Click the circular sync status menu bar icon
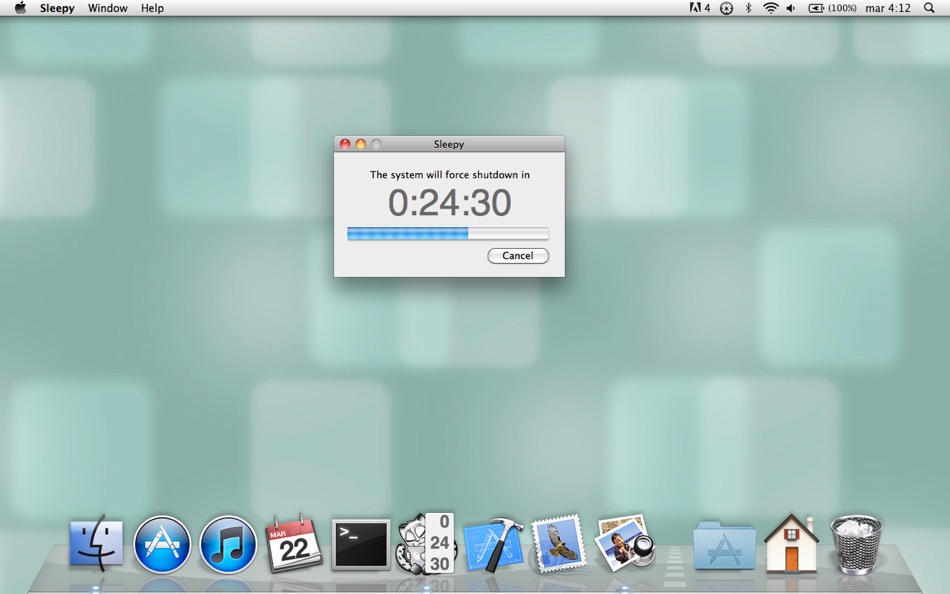This screenshot has width=950, height=594. coord(726,8)
